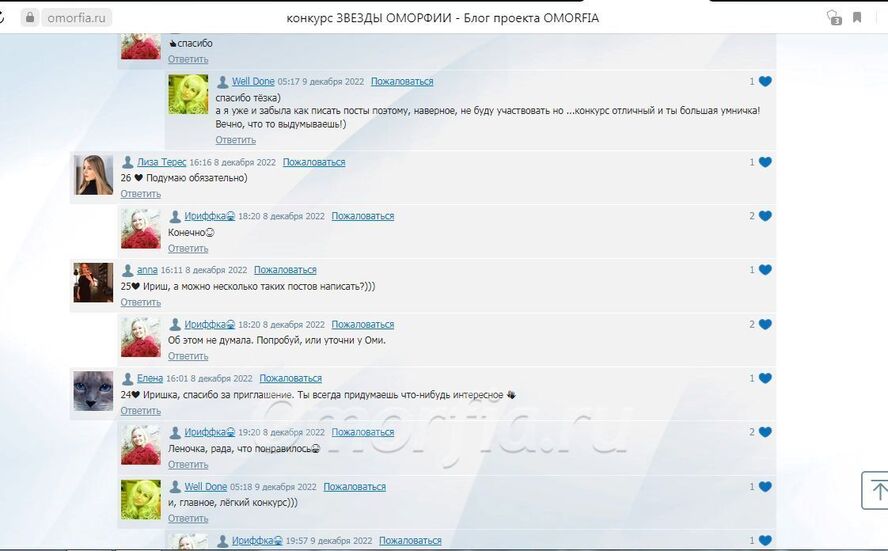Reply to Елена's comment with Ответить
Image resolution: width=888 pixels, height=551 pixels.
[x=140, y=411]
